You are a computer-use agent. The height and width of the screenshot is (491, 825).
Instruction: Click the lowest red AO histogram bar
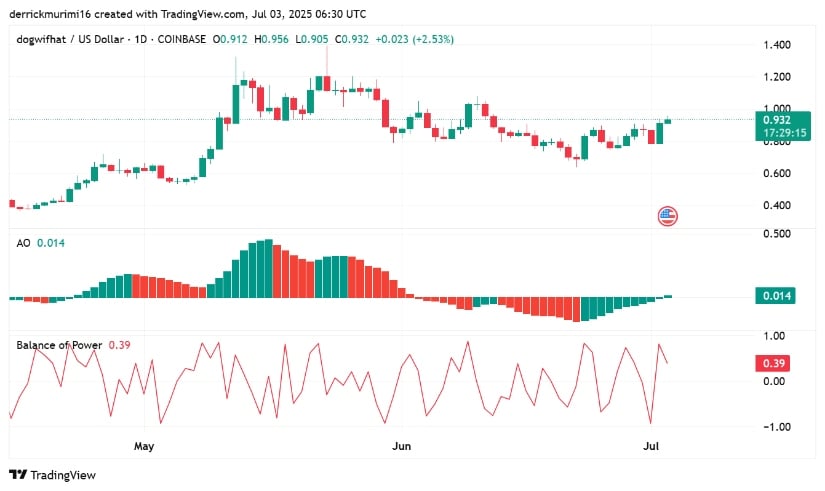[576, 309]
